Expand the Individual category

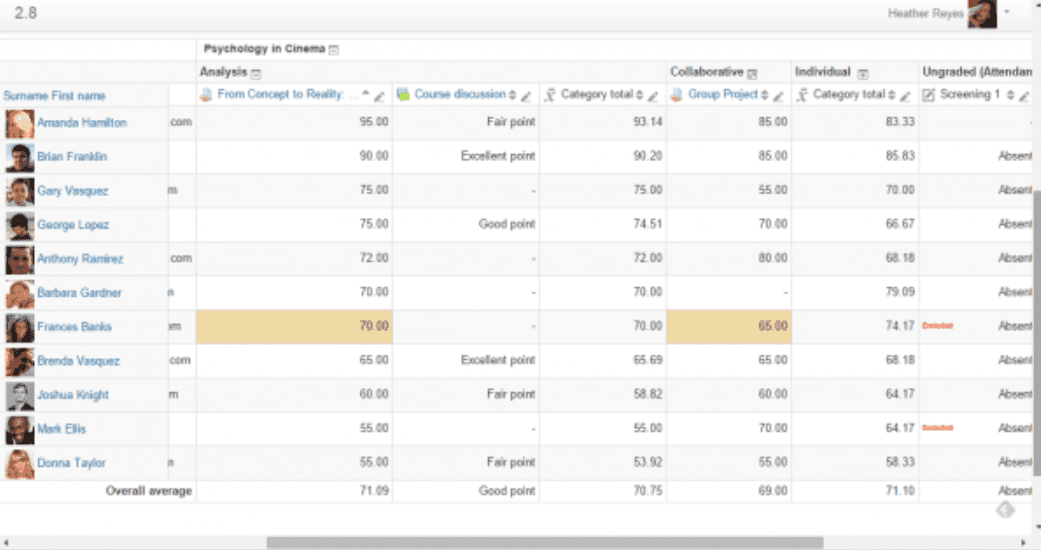[x=862, y=73]
